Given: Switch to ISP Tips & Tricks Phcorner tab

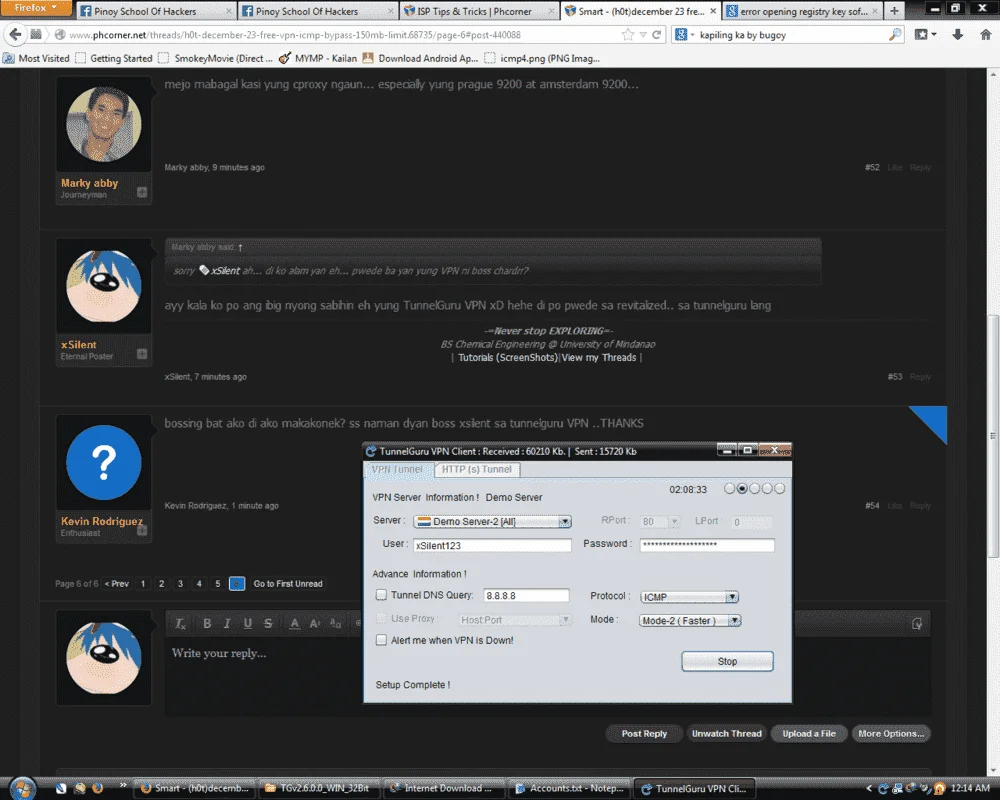Looking at the screenshot, I should click(x=478, y=11).
